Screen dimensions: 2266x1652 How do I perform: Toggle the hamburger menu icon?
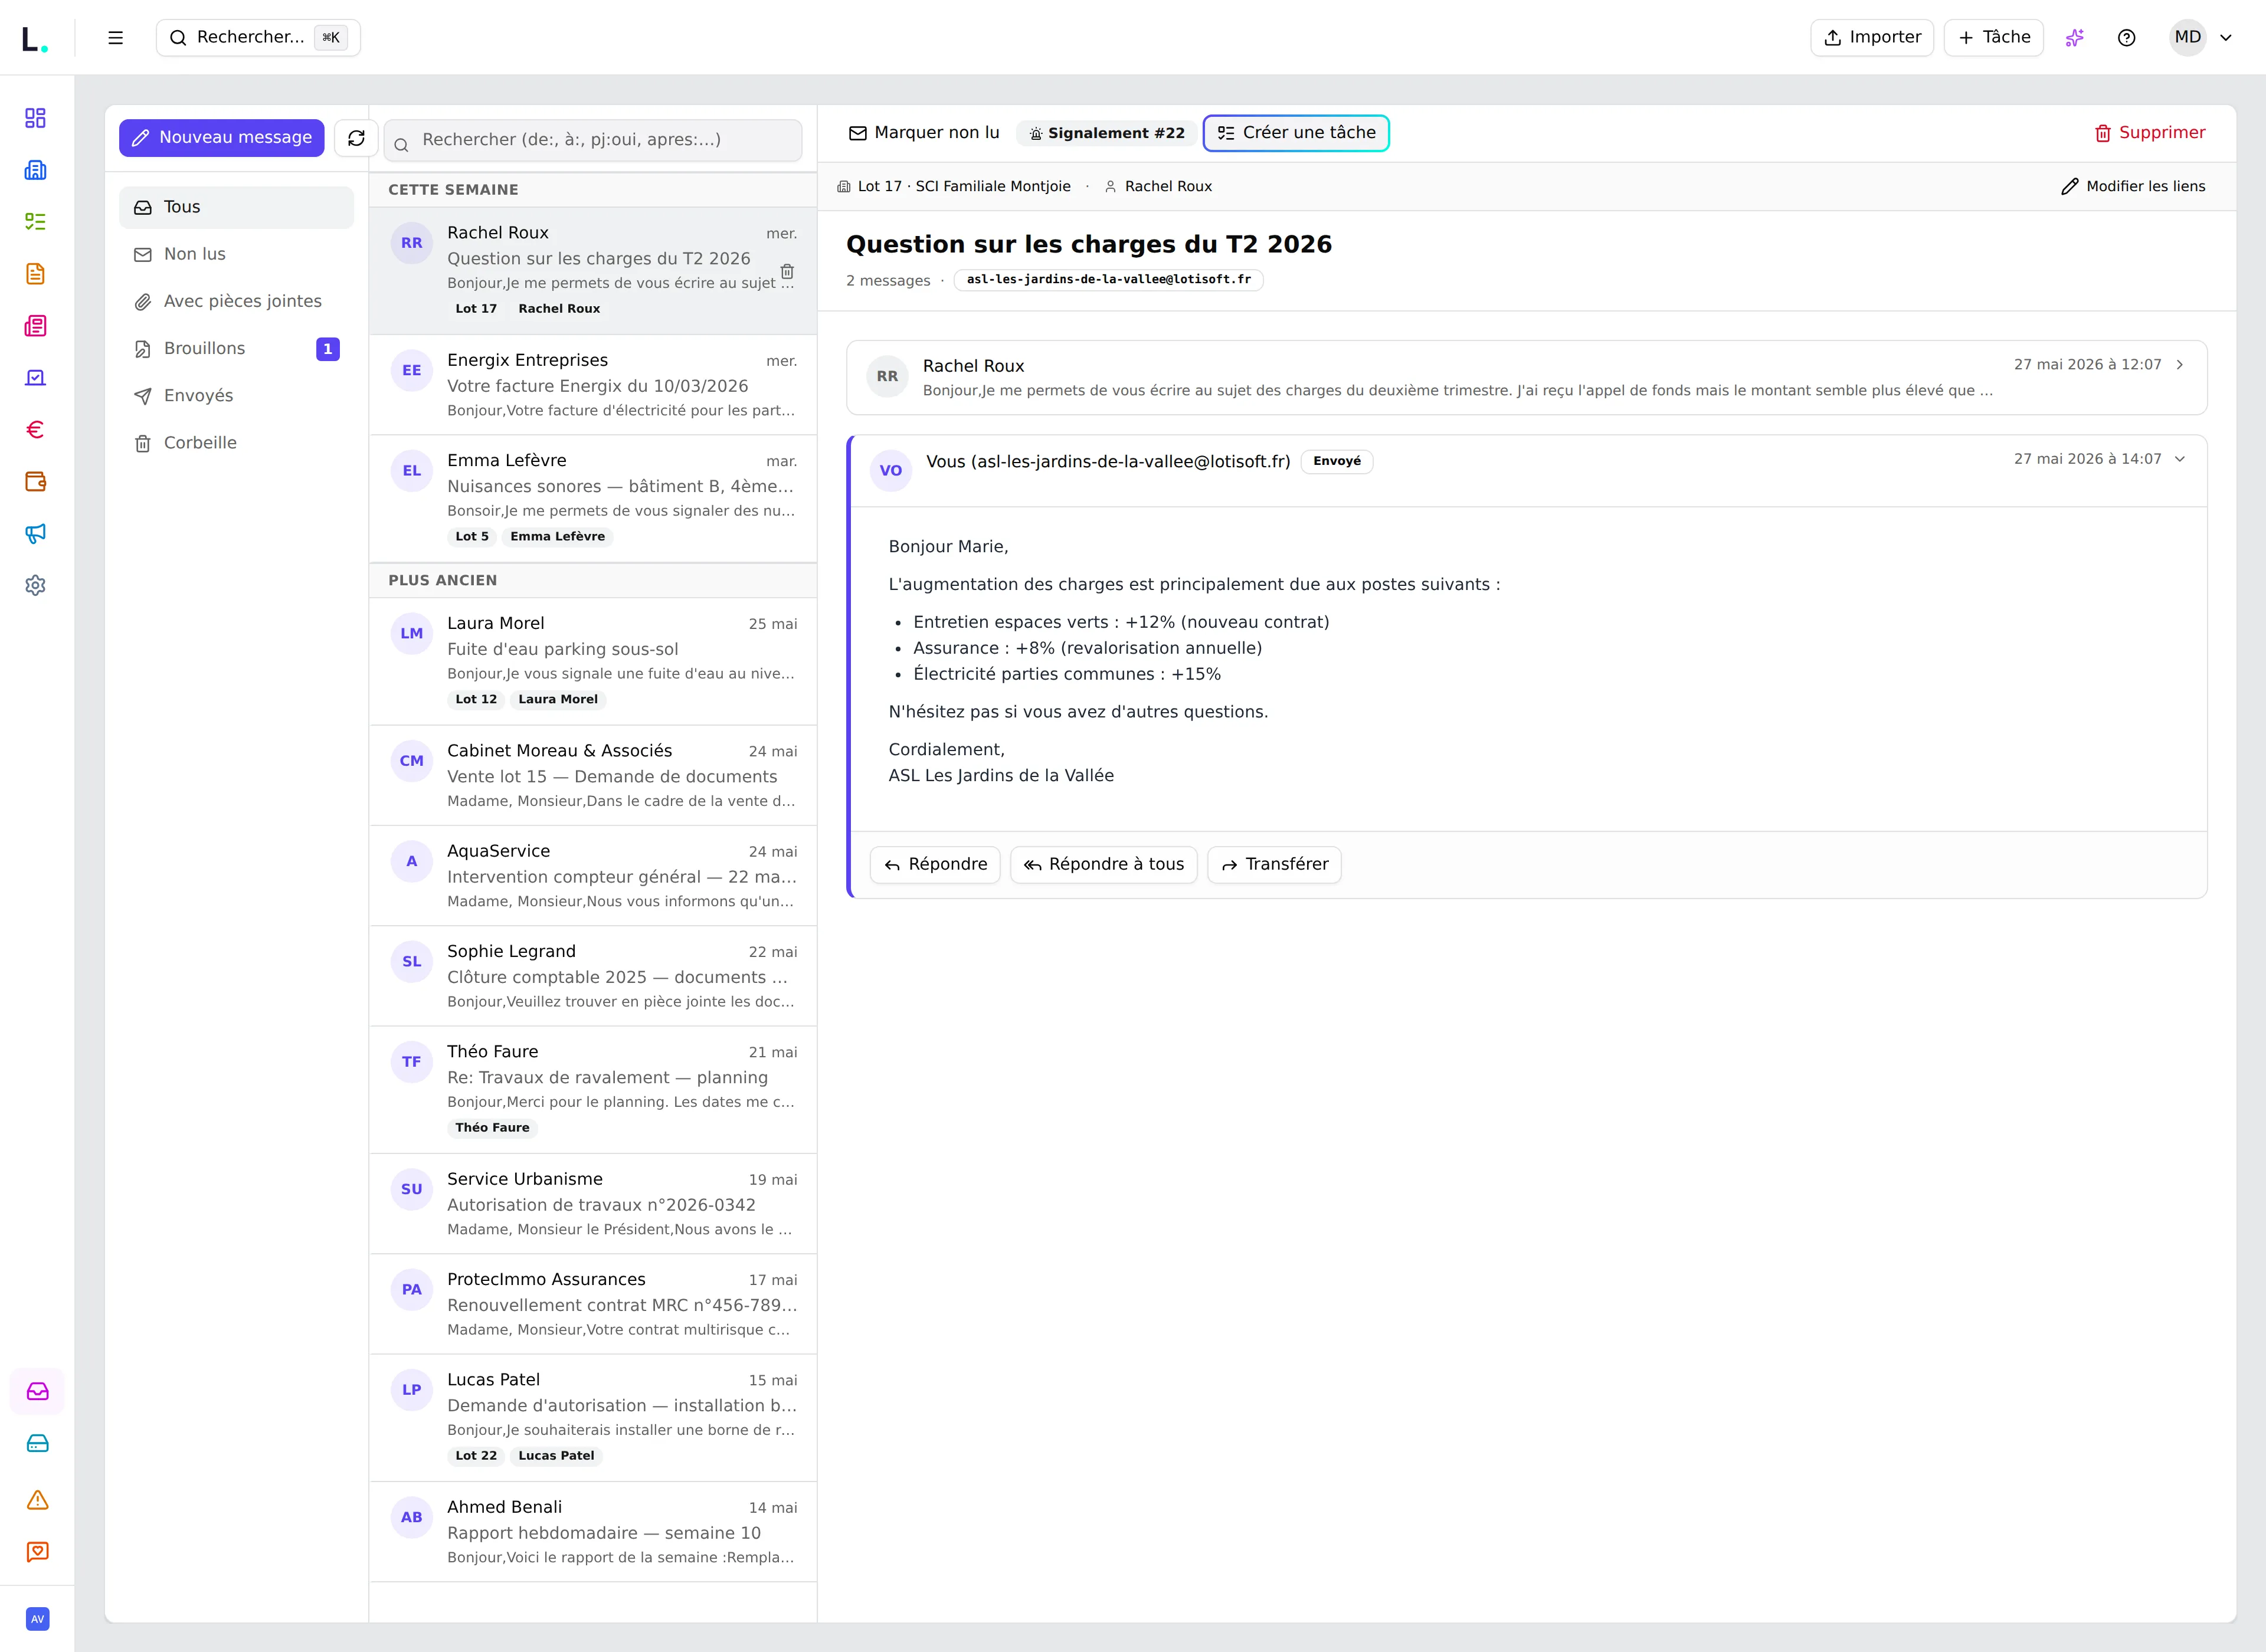click(x=116, y=38)
